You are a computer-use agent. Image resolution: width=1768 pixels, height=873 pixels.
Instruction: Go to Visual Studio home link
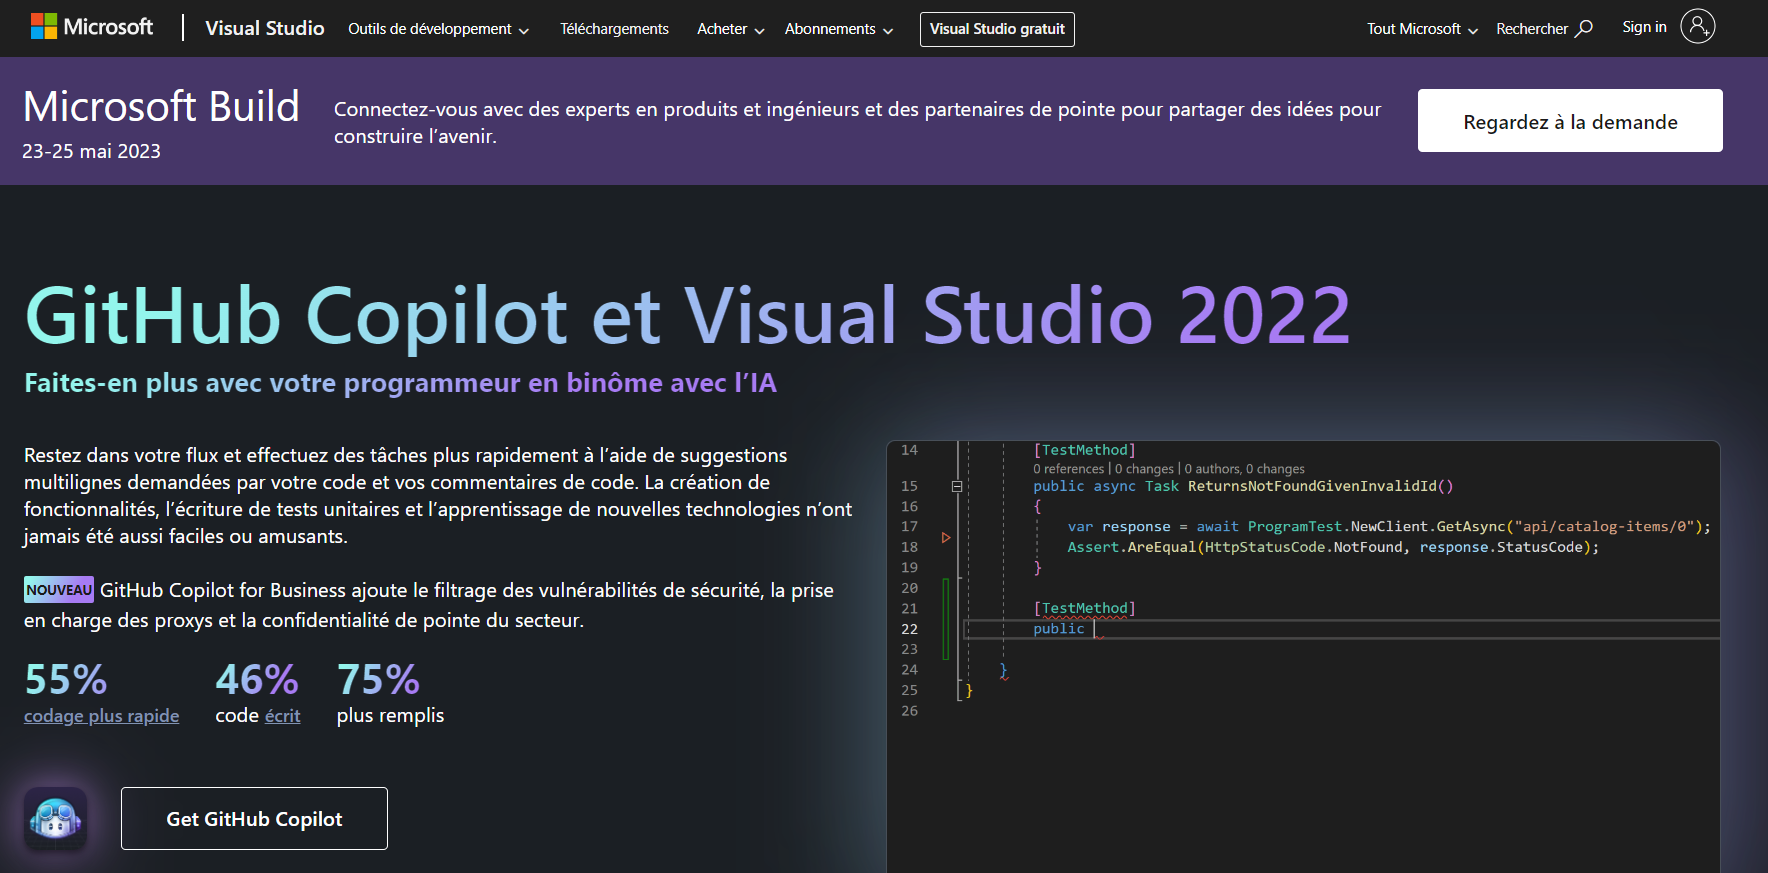[x=265, y=28]
